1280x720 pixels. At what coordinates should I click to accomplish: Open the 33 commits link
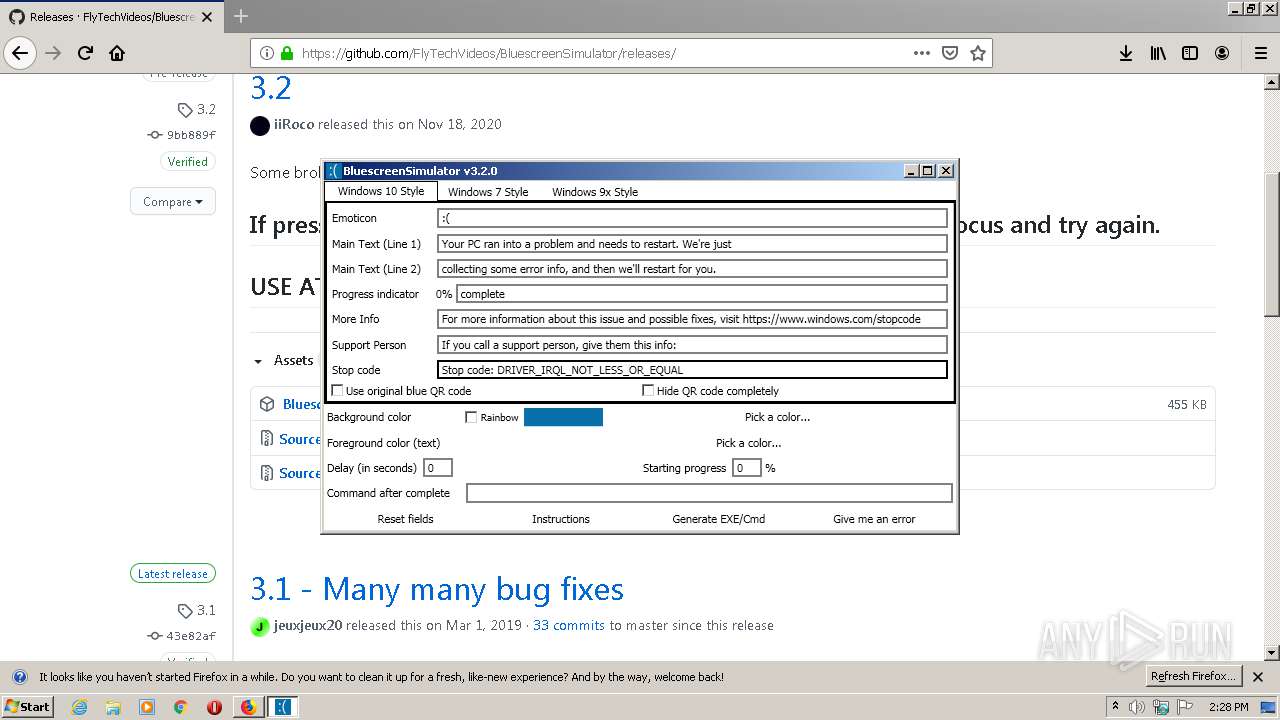pyautogui.click(x=569, y=625)
